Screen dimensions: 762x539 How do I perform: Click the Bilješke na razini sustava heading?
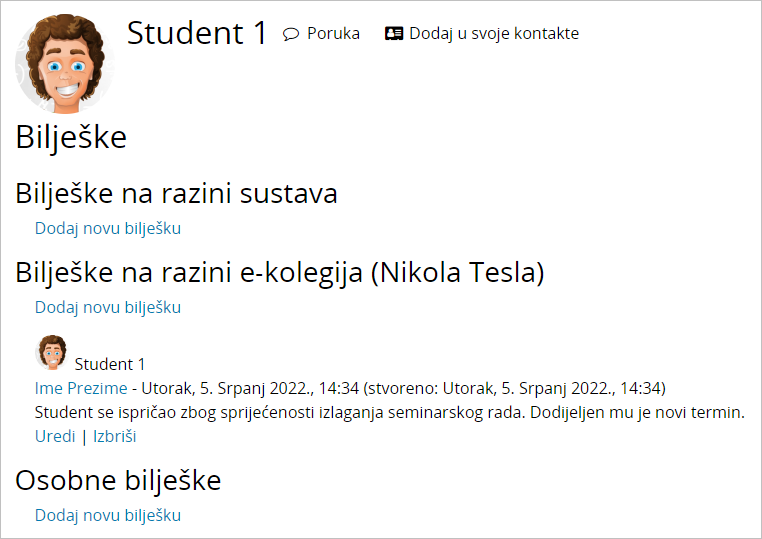[x=176, y=193]
